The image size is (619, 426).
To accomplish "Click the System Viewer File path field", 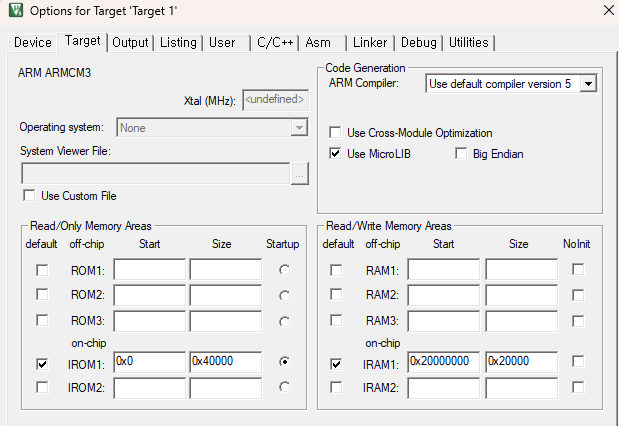I will tap(156, 173).
